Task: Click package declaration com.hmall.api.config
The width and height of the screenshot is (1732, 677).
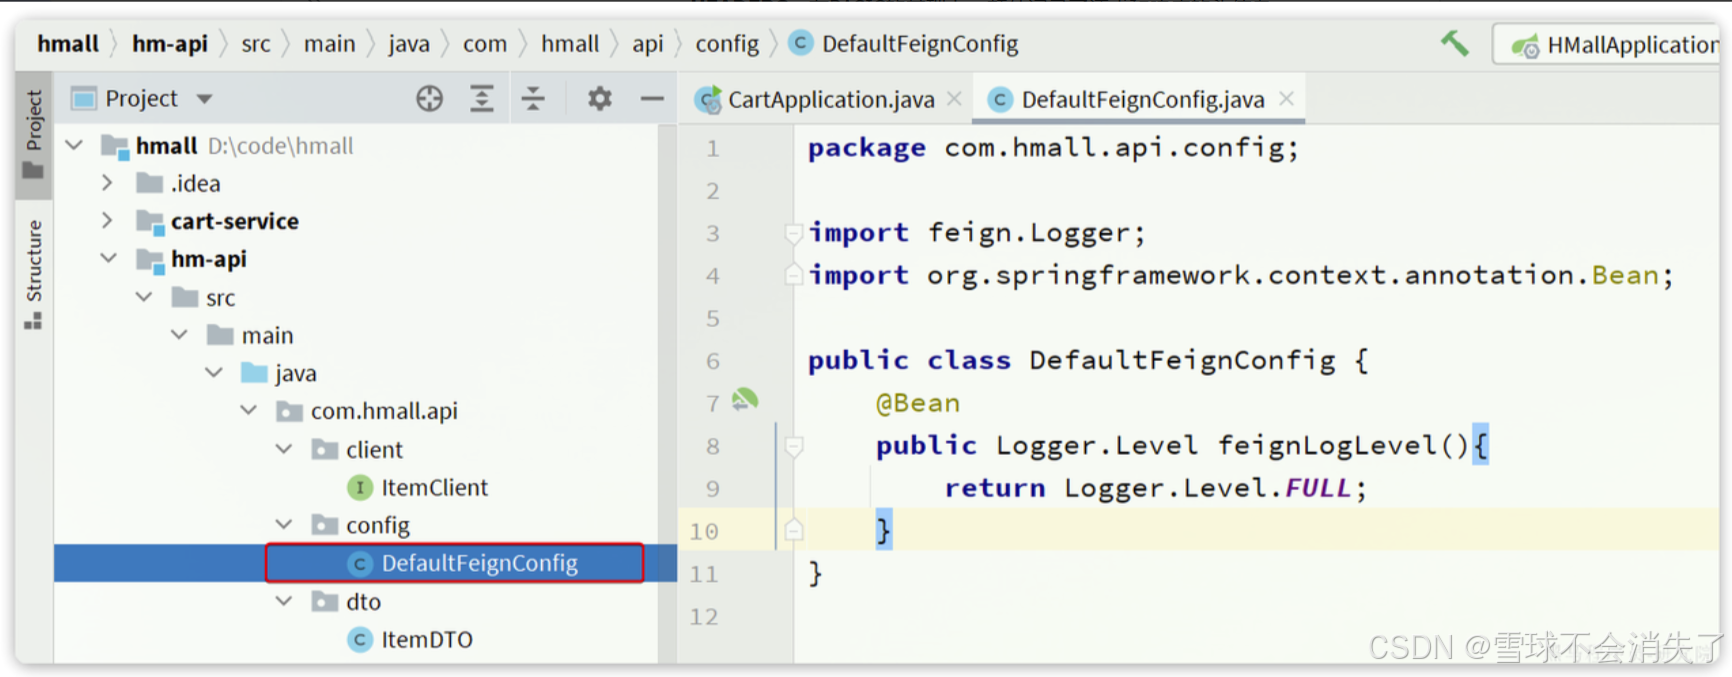Action: pyautogui.click(x=1114, y=148)
